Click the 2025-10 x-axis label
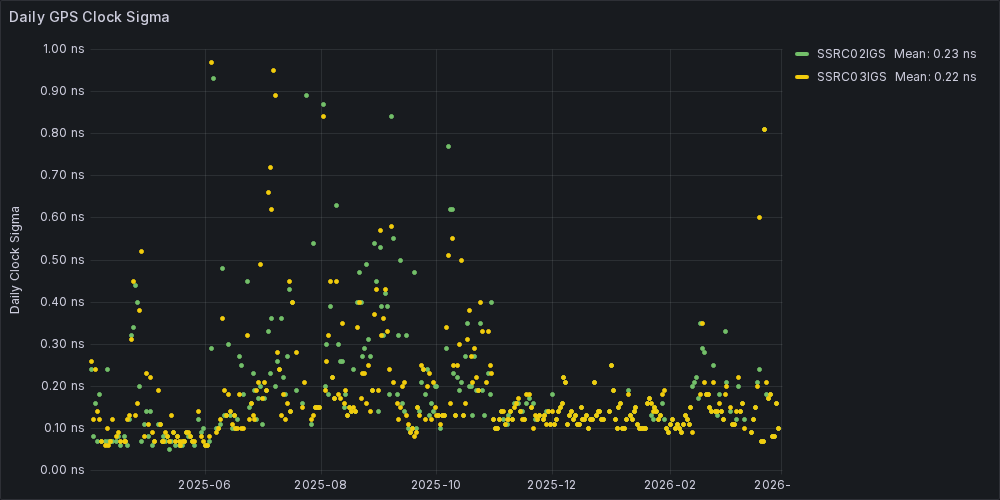1000x500 pixels. coord(437,484)
